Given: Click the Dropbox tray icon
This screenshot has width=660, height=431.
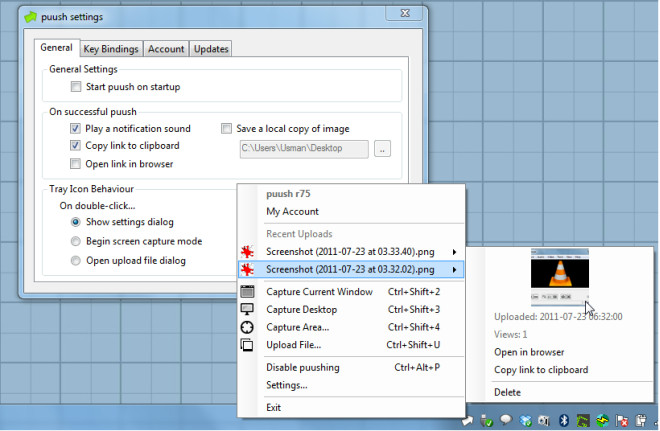Looking at the screenshot, I should click(x=525, y=420).
